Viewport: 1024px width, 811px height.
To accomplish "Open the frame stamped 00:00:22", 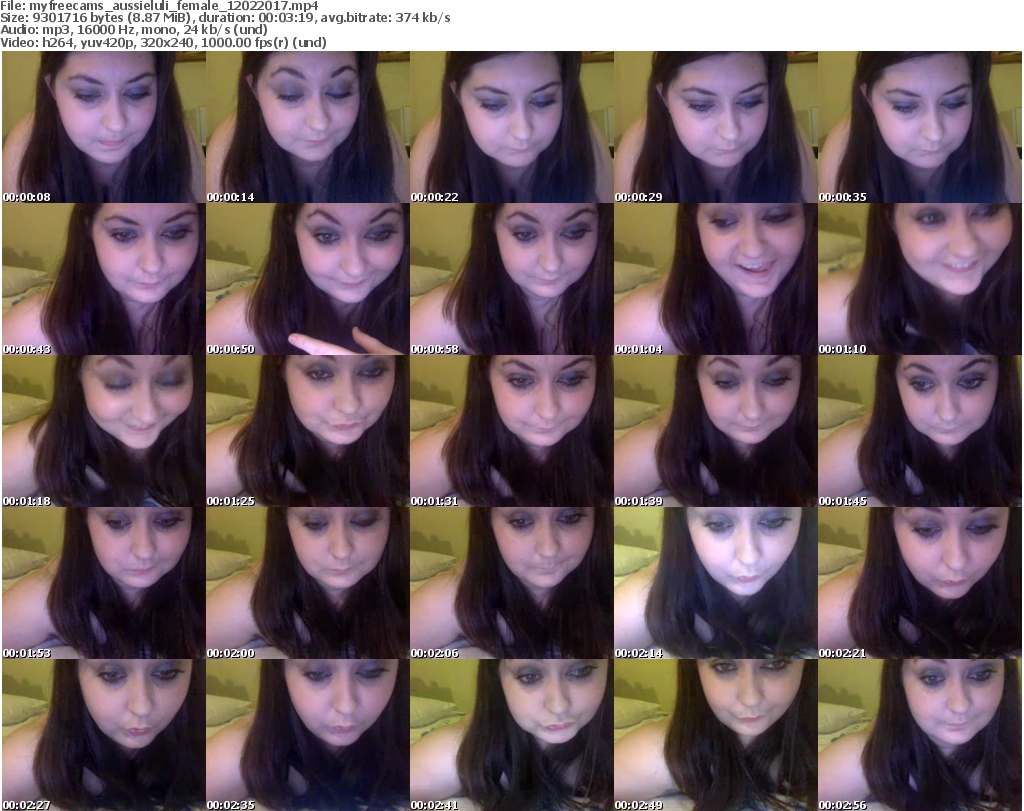I will coord(511,127).
